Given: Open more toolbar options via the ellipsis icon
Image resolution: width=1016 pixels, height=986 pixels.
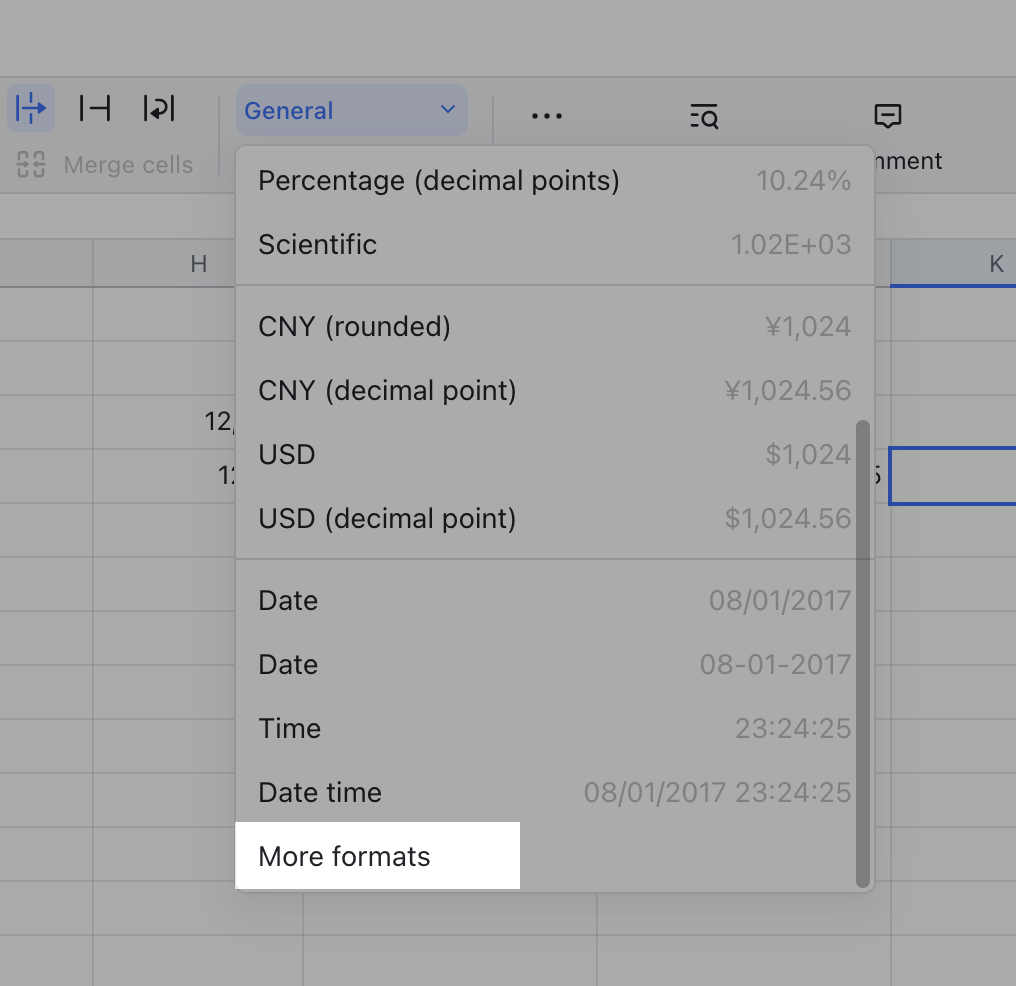Looking at the screenshot, I should pos(546,115).
